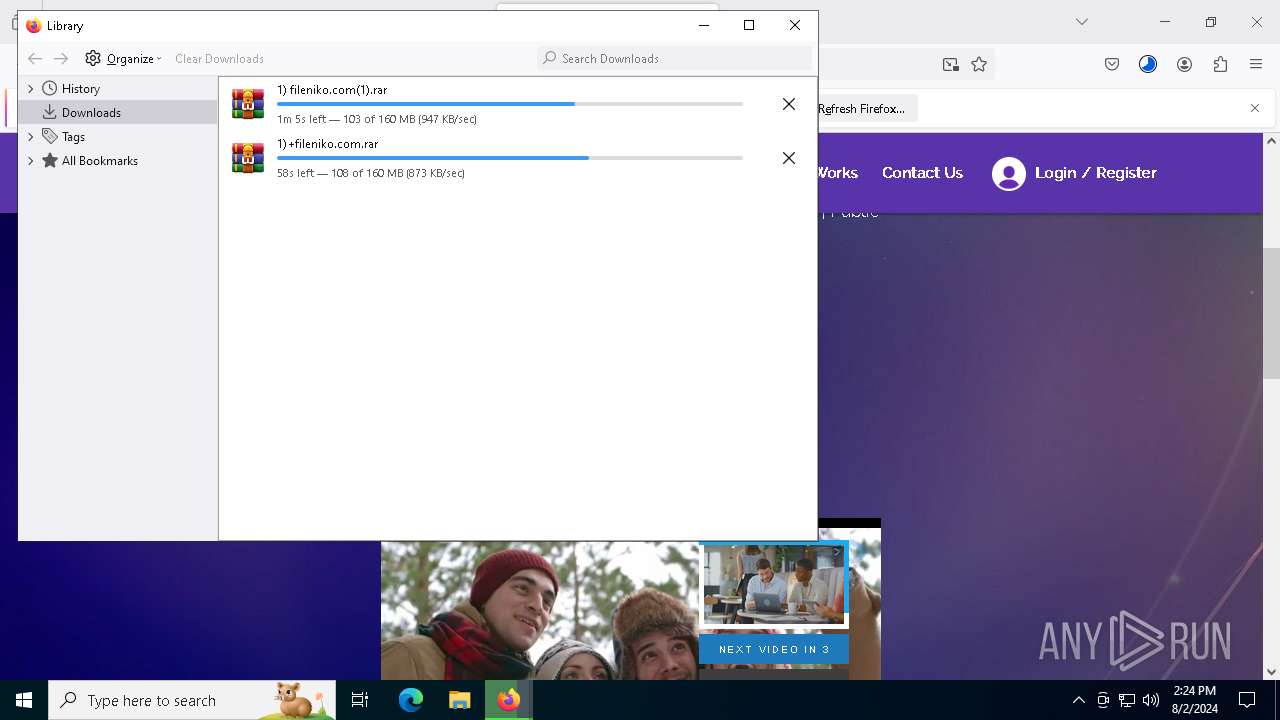
Task: Click the Firefox taskbar icon
Action: coord(509,700)
